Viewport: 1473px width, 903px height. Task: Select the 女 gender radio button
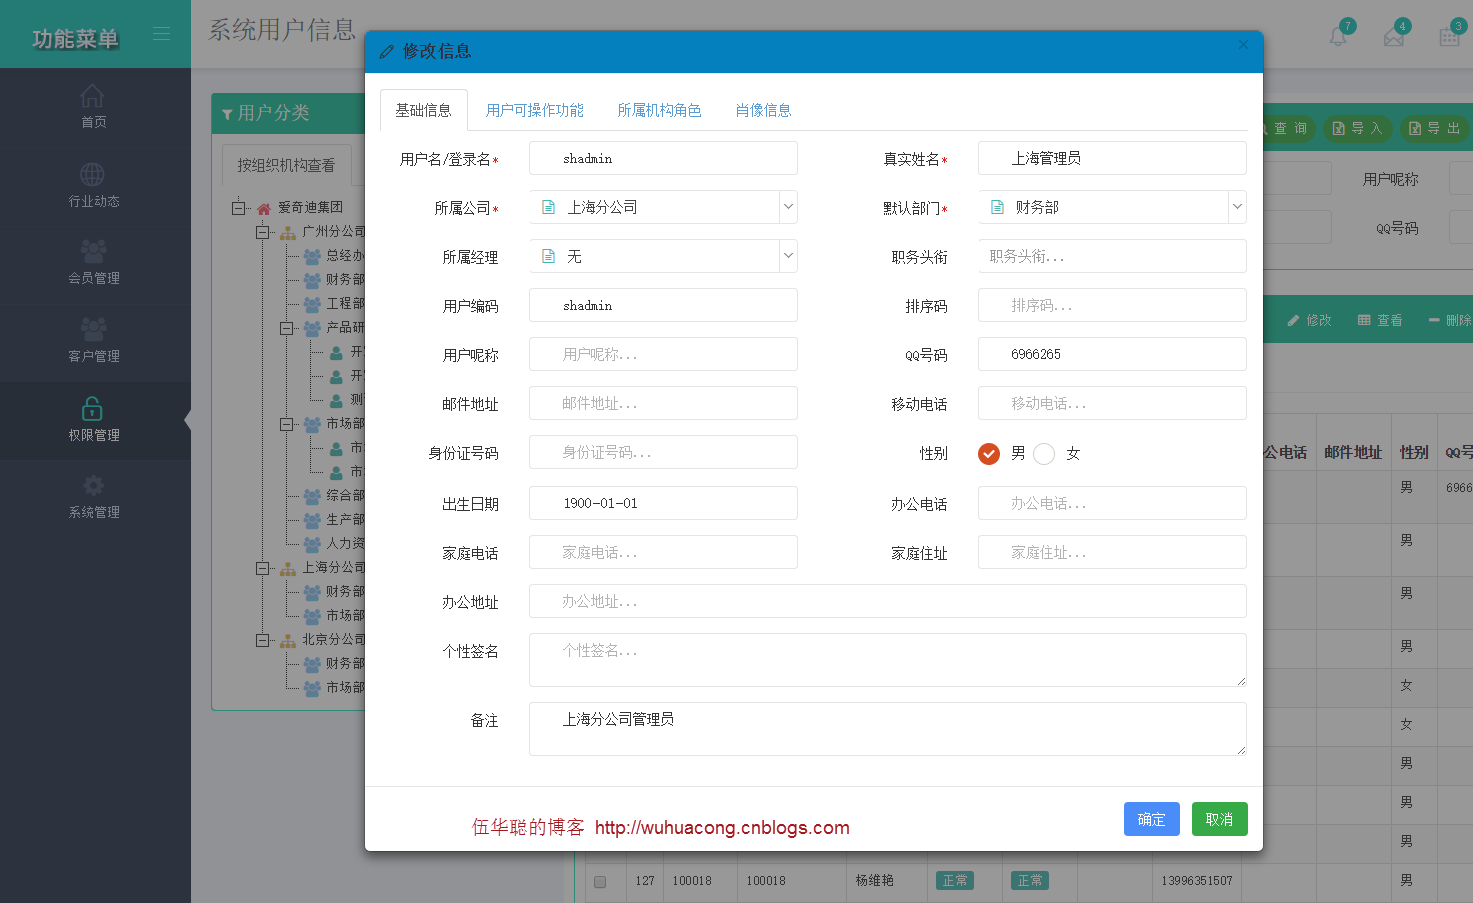pyautogui.click(x=1044, y=453)
